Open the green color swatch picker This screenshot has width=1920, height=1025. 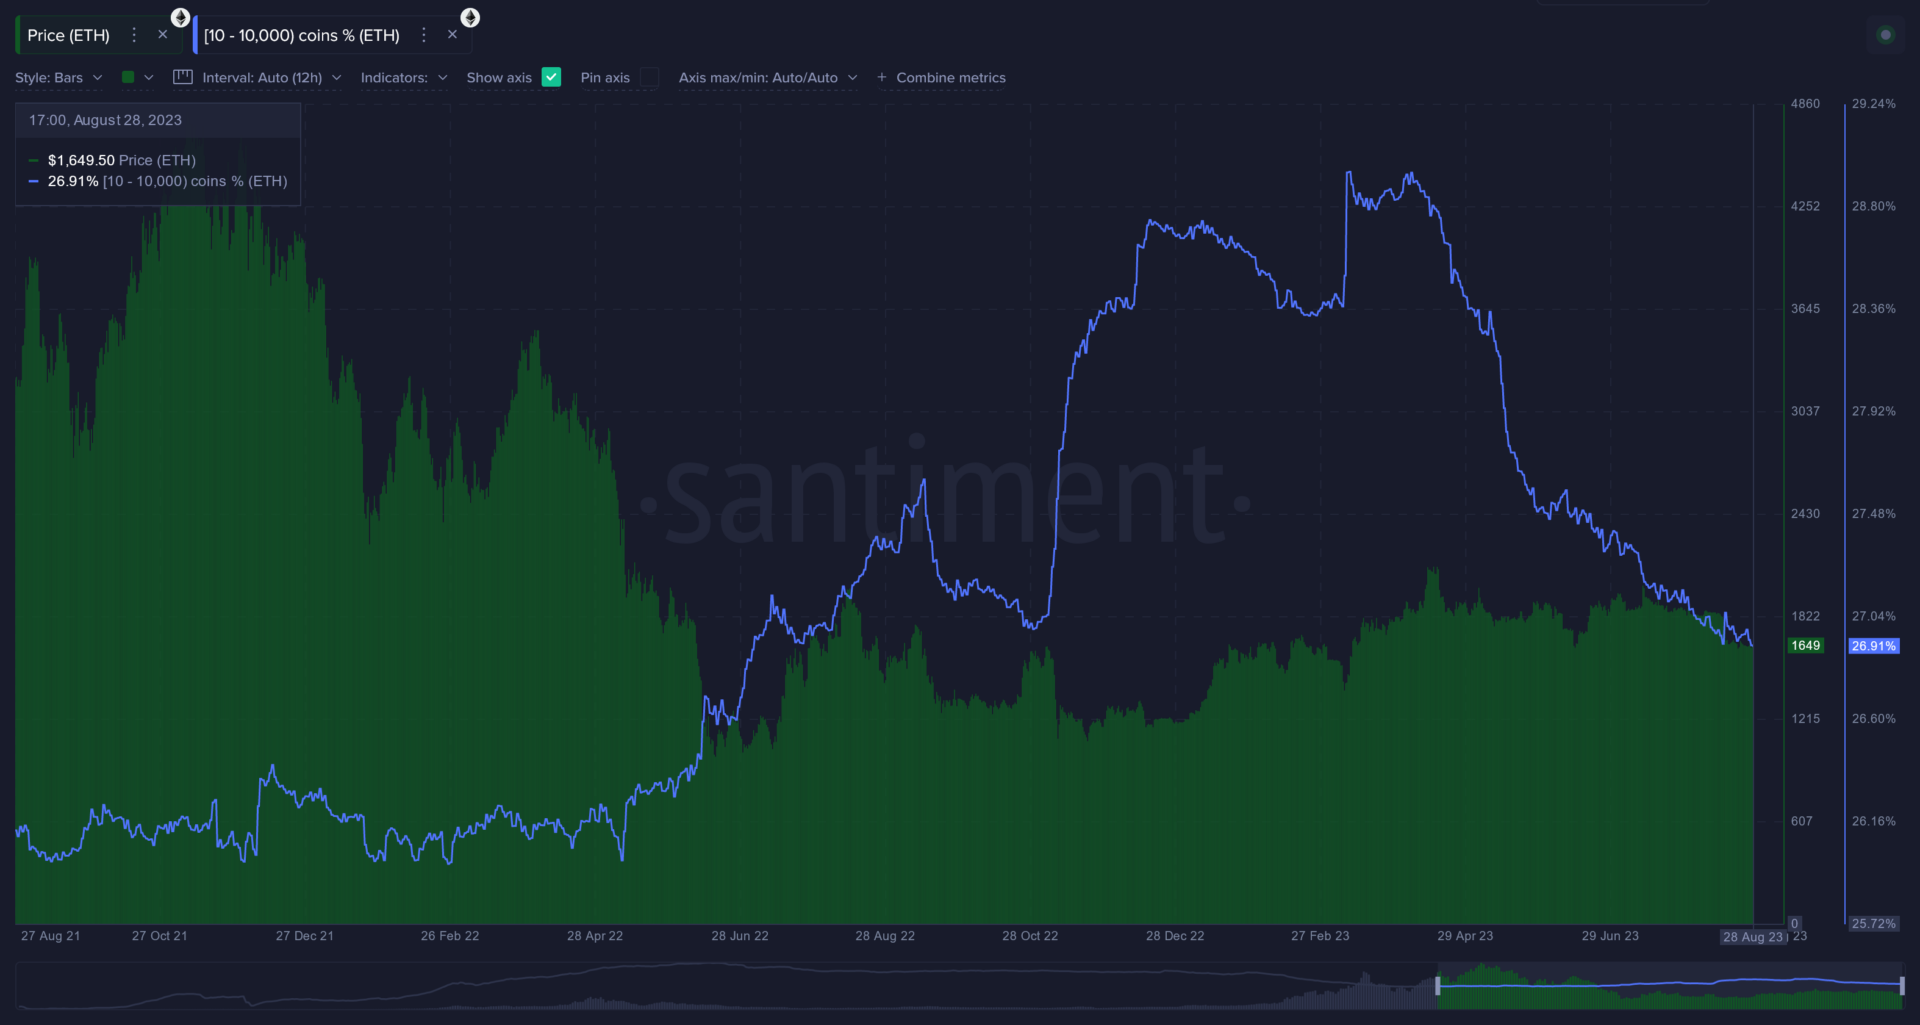point(128,77)
